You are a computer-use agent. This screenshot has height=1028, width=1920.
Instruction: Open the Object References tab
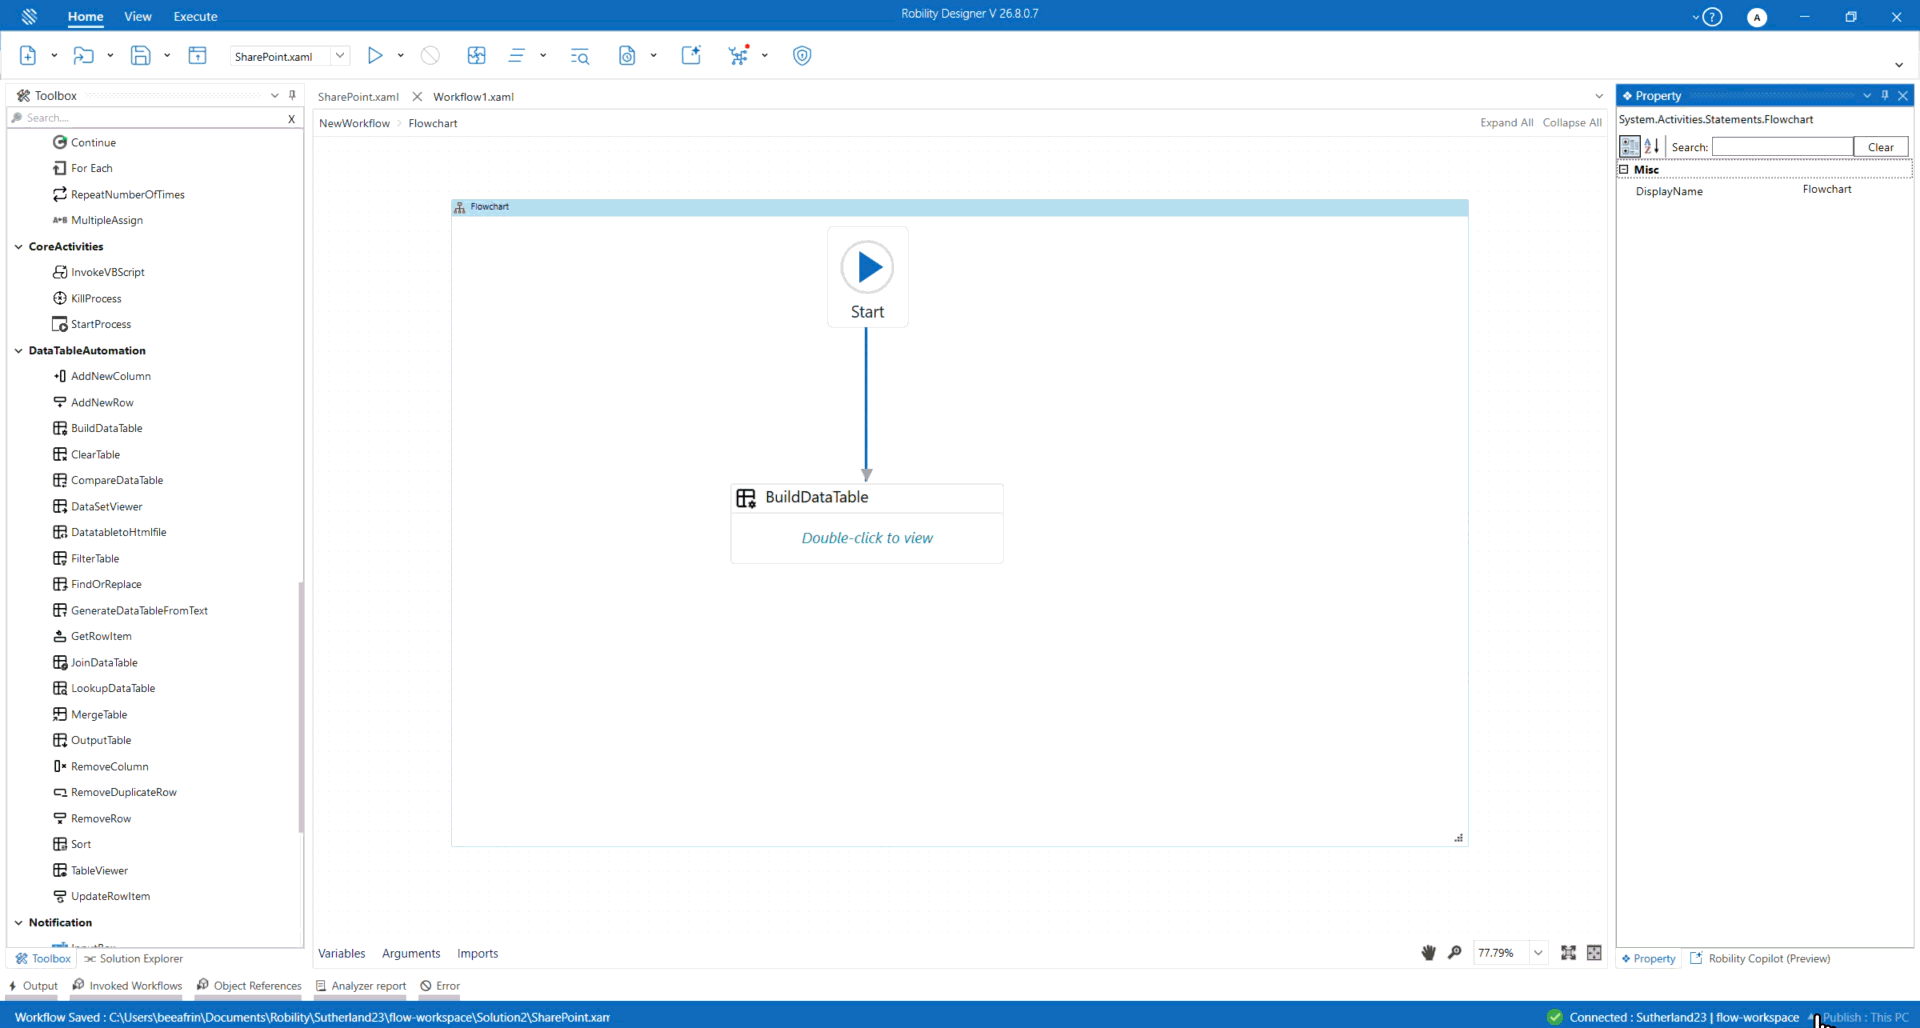coord(249,985)
